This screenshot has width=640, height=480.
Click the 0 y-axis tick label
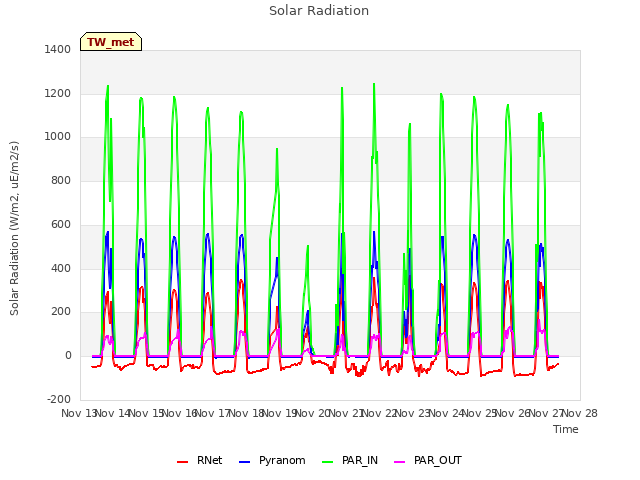point(68,356)
